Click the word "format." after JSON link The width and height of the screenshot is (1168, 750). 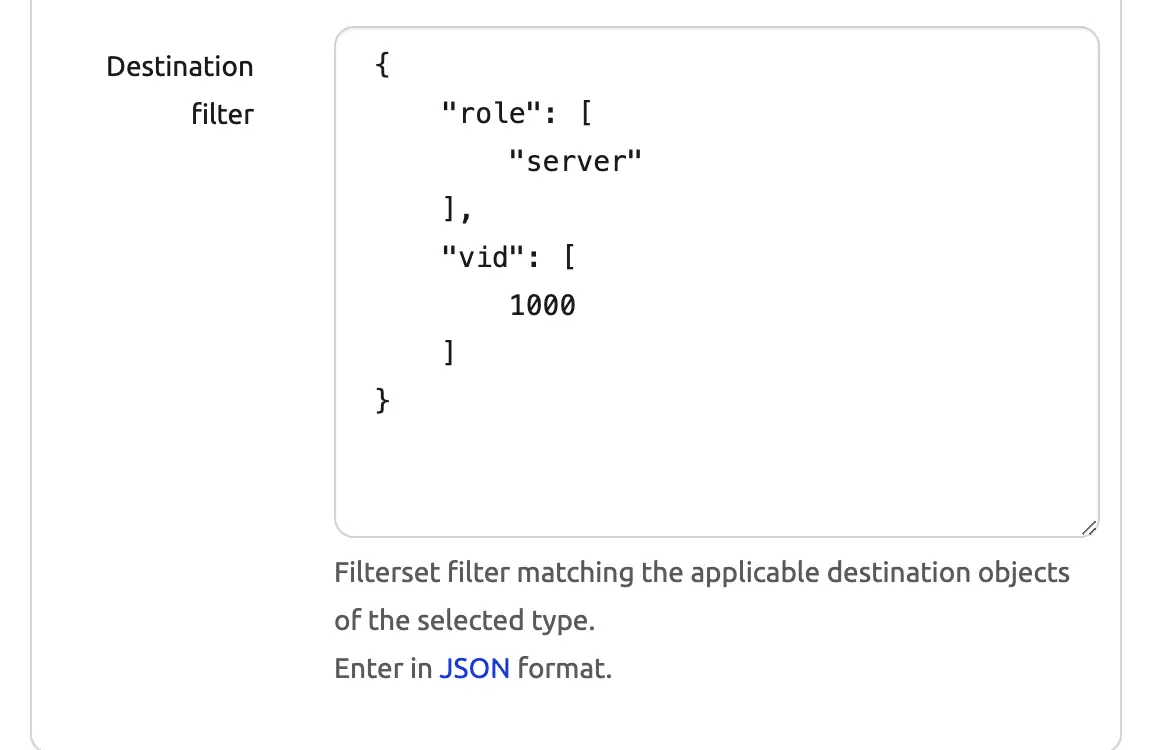[x=564, y=668]
